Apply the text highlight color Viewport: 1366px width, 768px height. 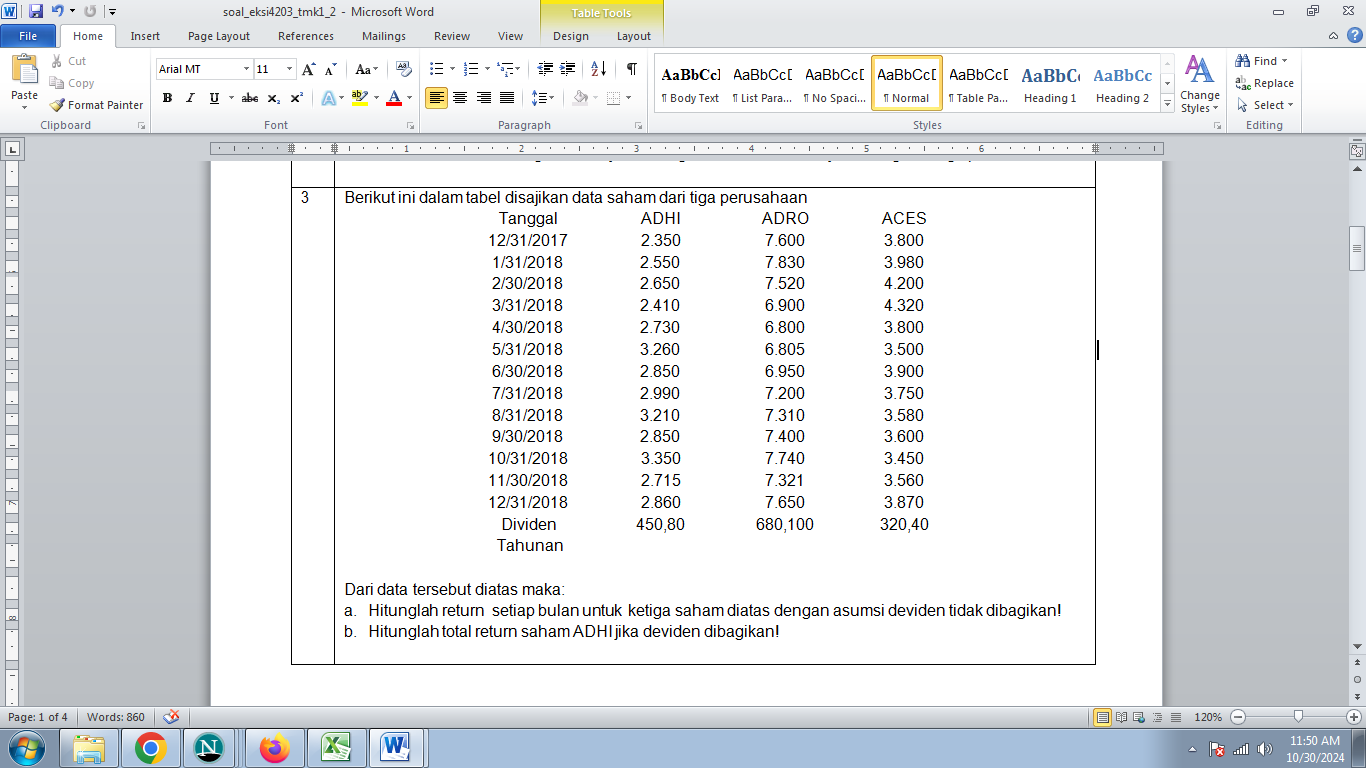pos(360,98)
